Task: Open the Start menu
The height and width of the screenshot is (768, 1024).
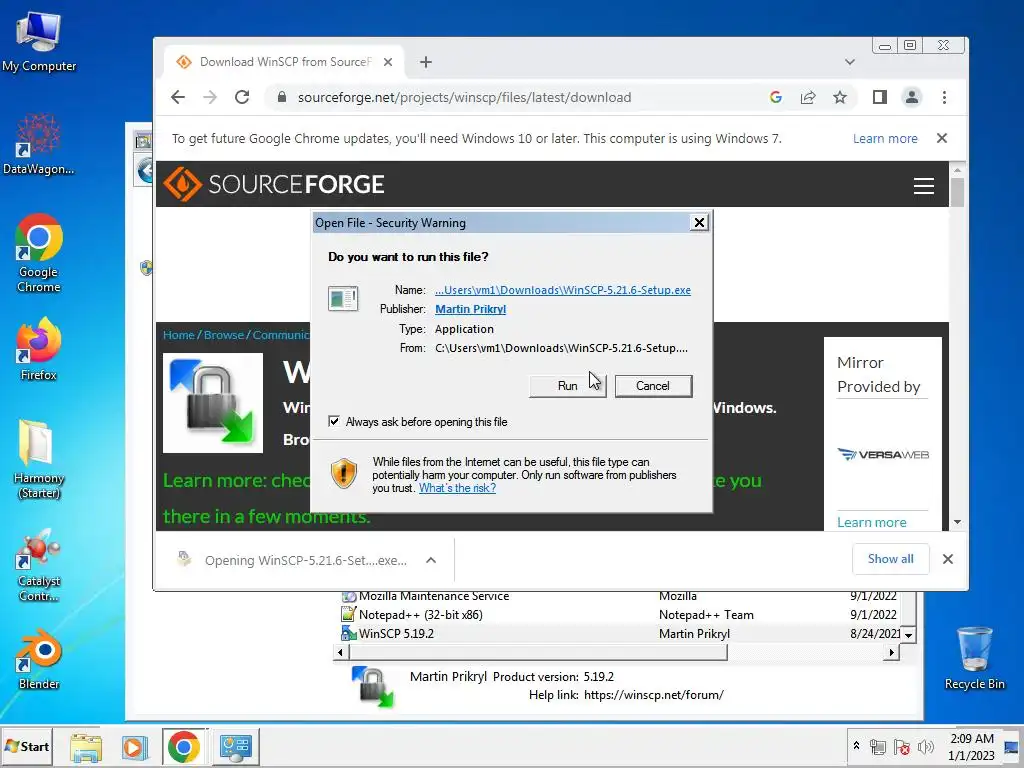Action: (x=27, y=746)
